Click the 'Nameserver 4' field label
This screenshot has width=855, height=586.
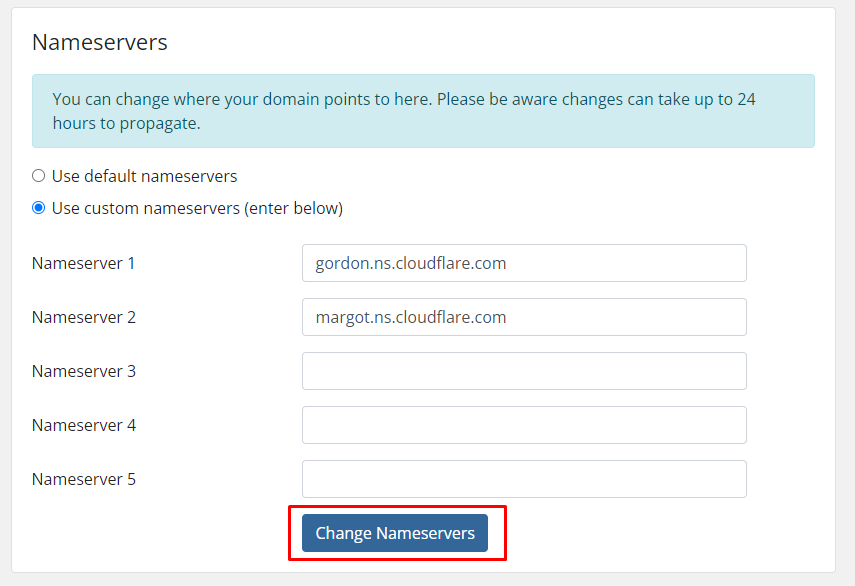(84, 425)
